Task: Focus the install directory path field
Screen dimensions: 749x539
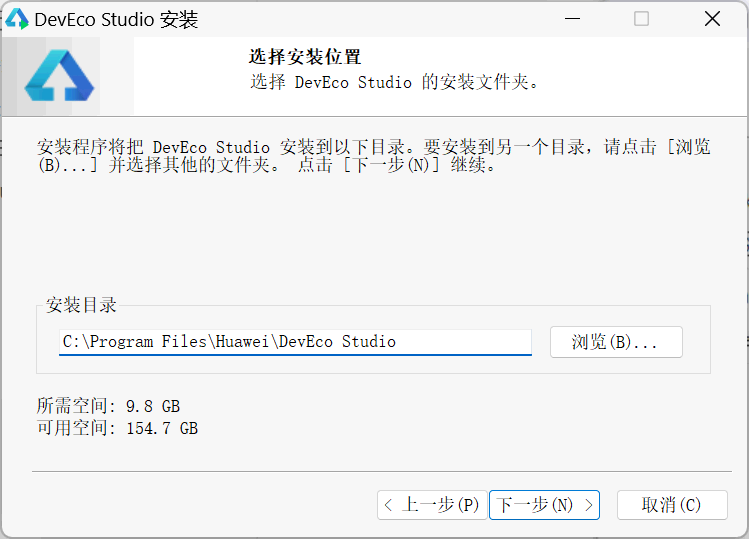Action: coord(295,342)
